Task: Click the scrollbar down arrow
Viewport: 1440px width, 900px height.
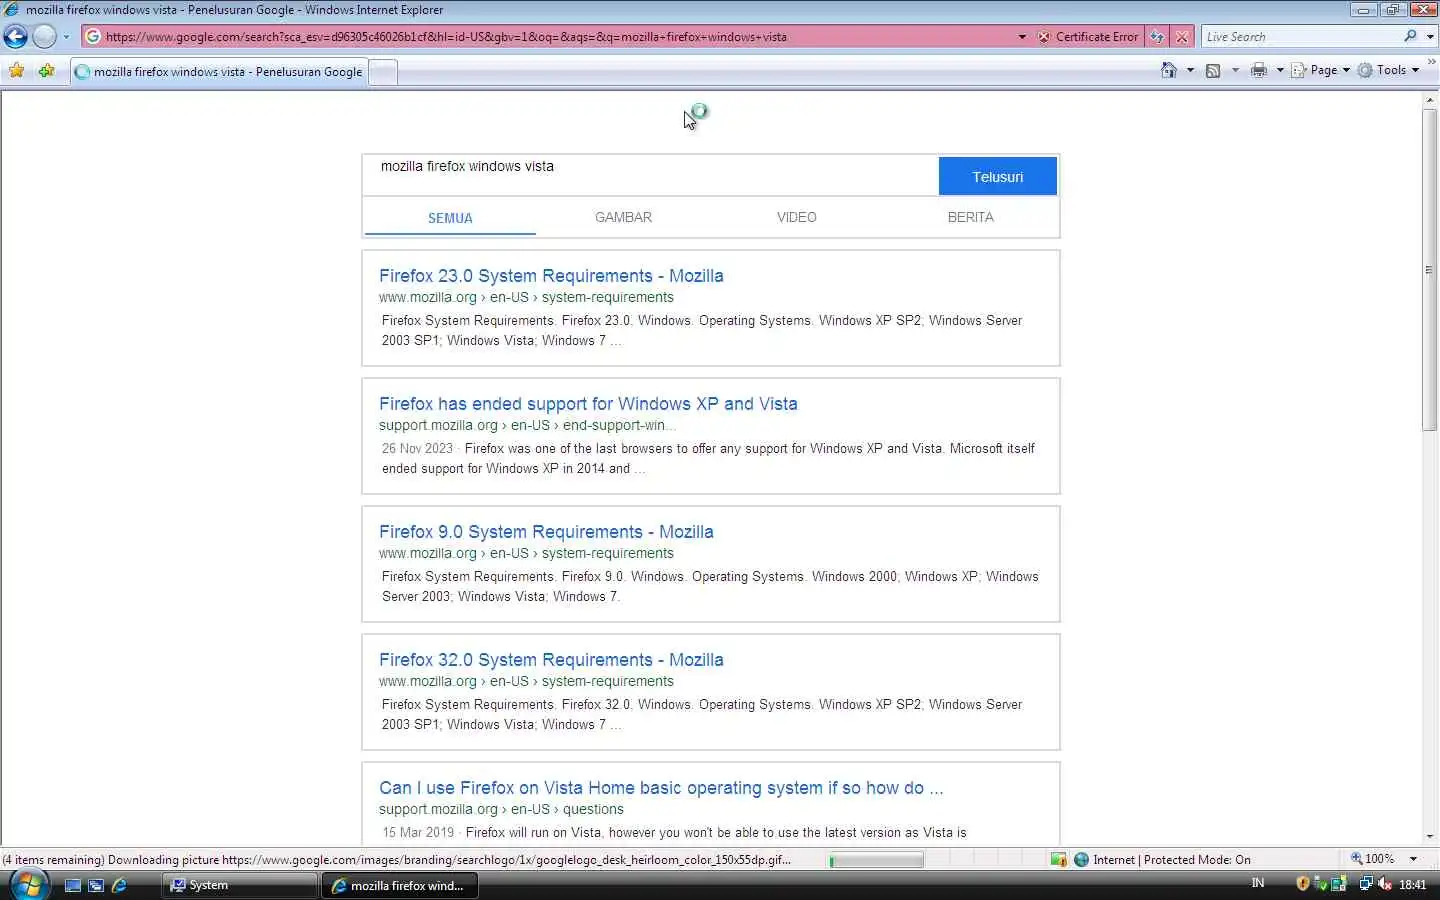Action: coord(1429,837)
